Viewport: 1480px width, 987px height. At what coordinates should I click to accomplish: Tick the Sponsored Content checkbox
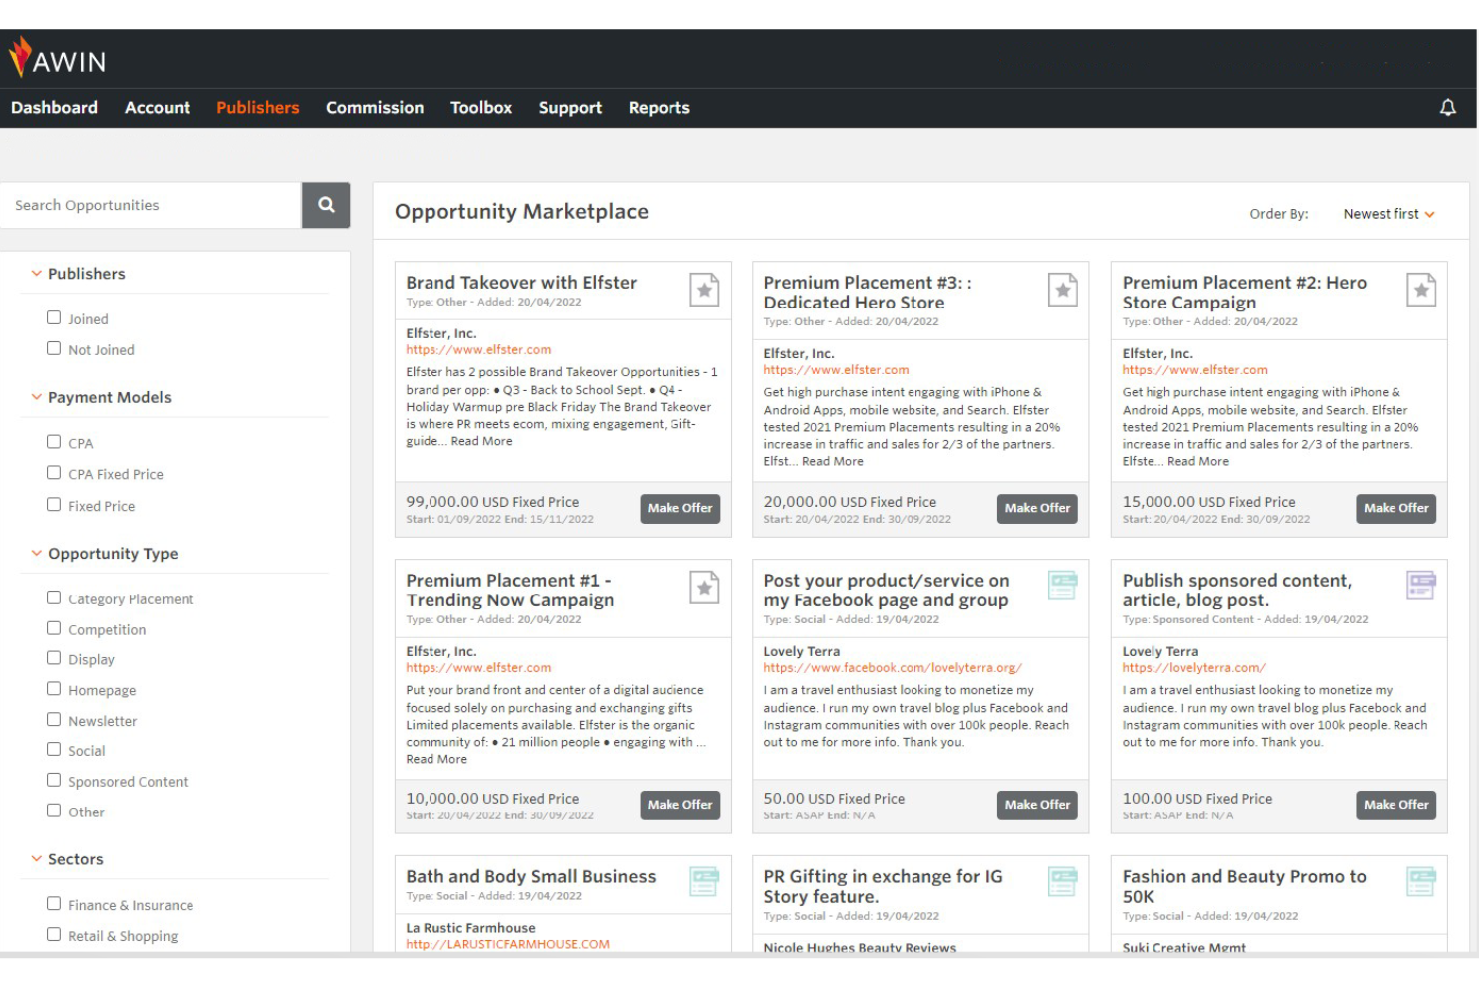click(x=54, y=781)
